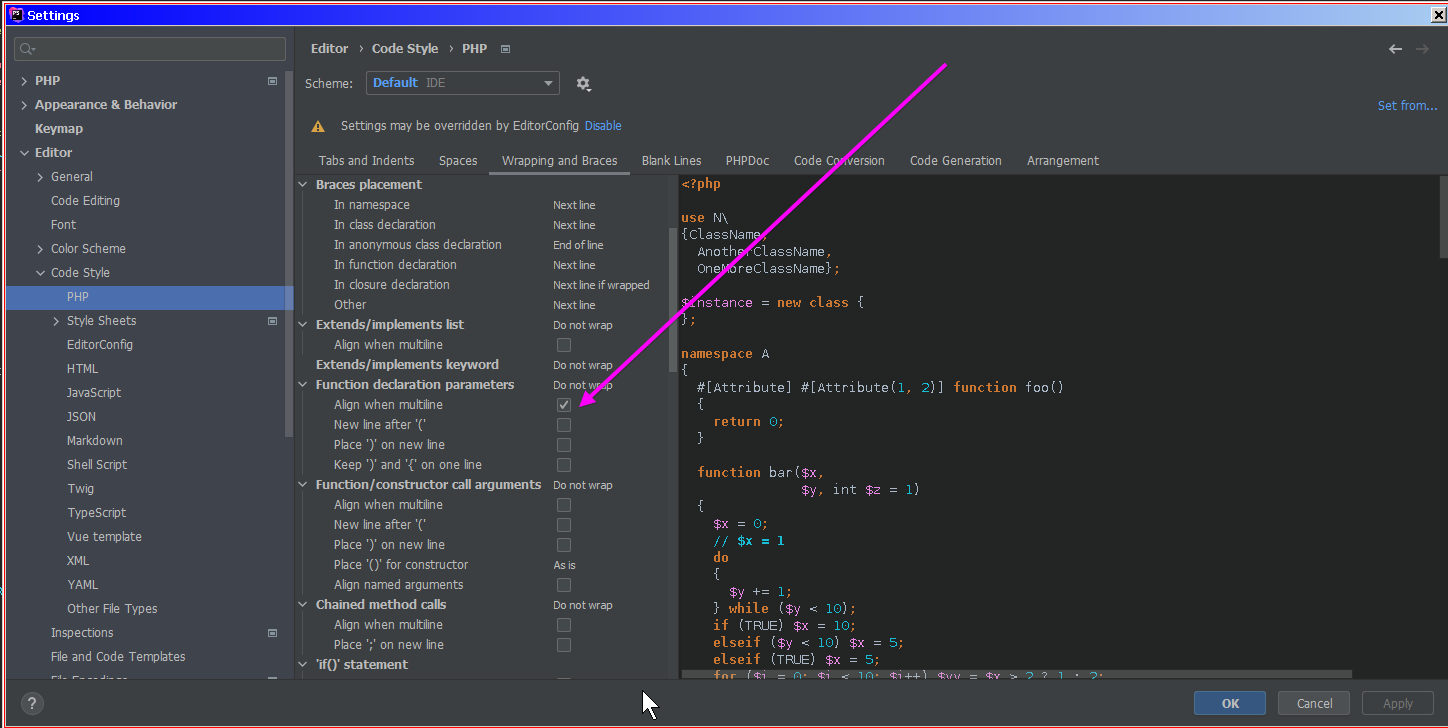The height and width of the screenshot is (728, 1448).
Task: Collapse the Braces placement section
Action: point(304,185)
